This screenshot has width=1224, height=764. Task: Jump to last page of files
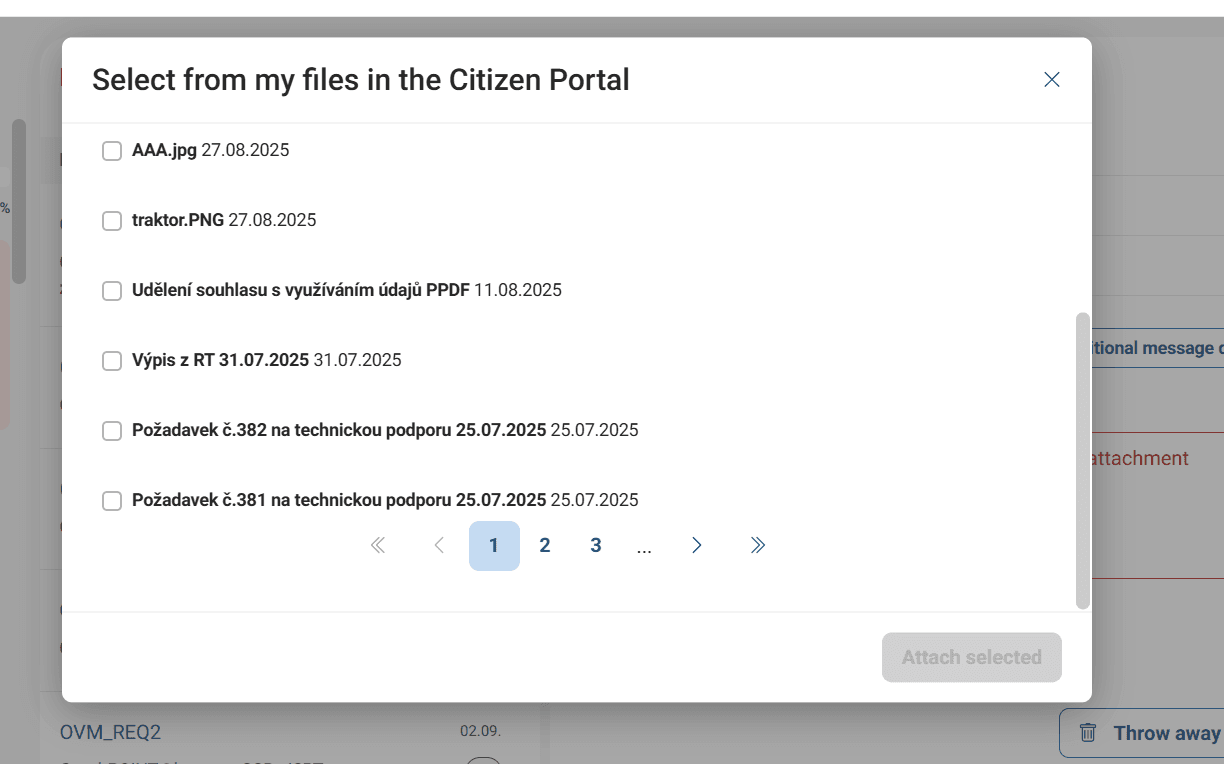[758, 545]
